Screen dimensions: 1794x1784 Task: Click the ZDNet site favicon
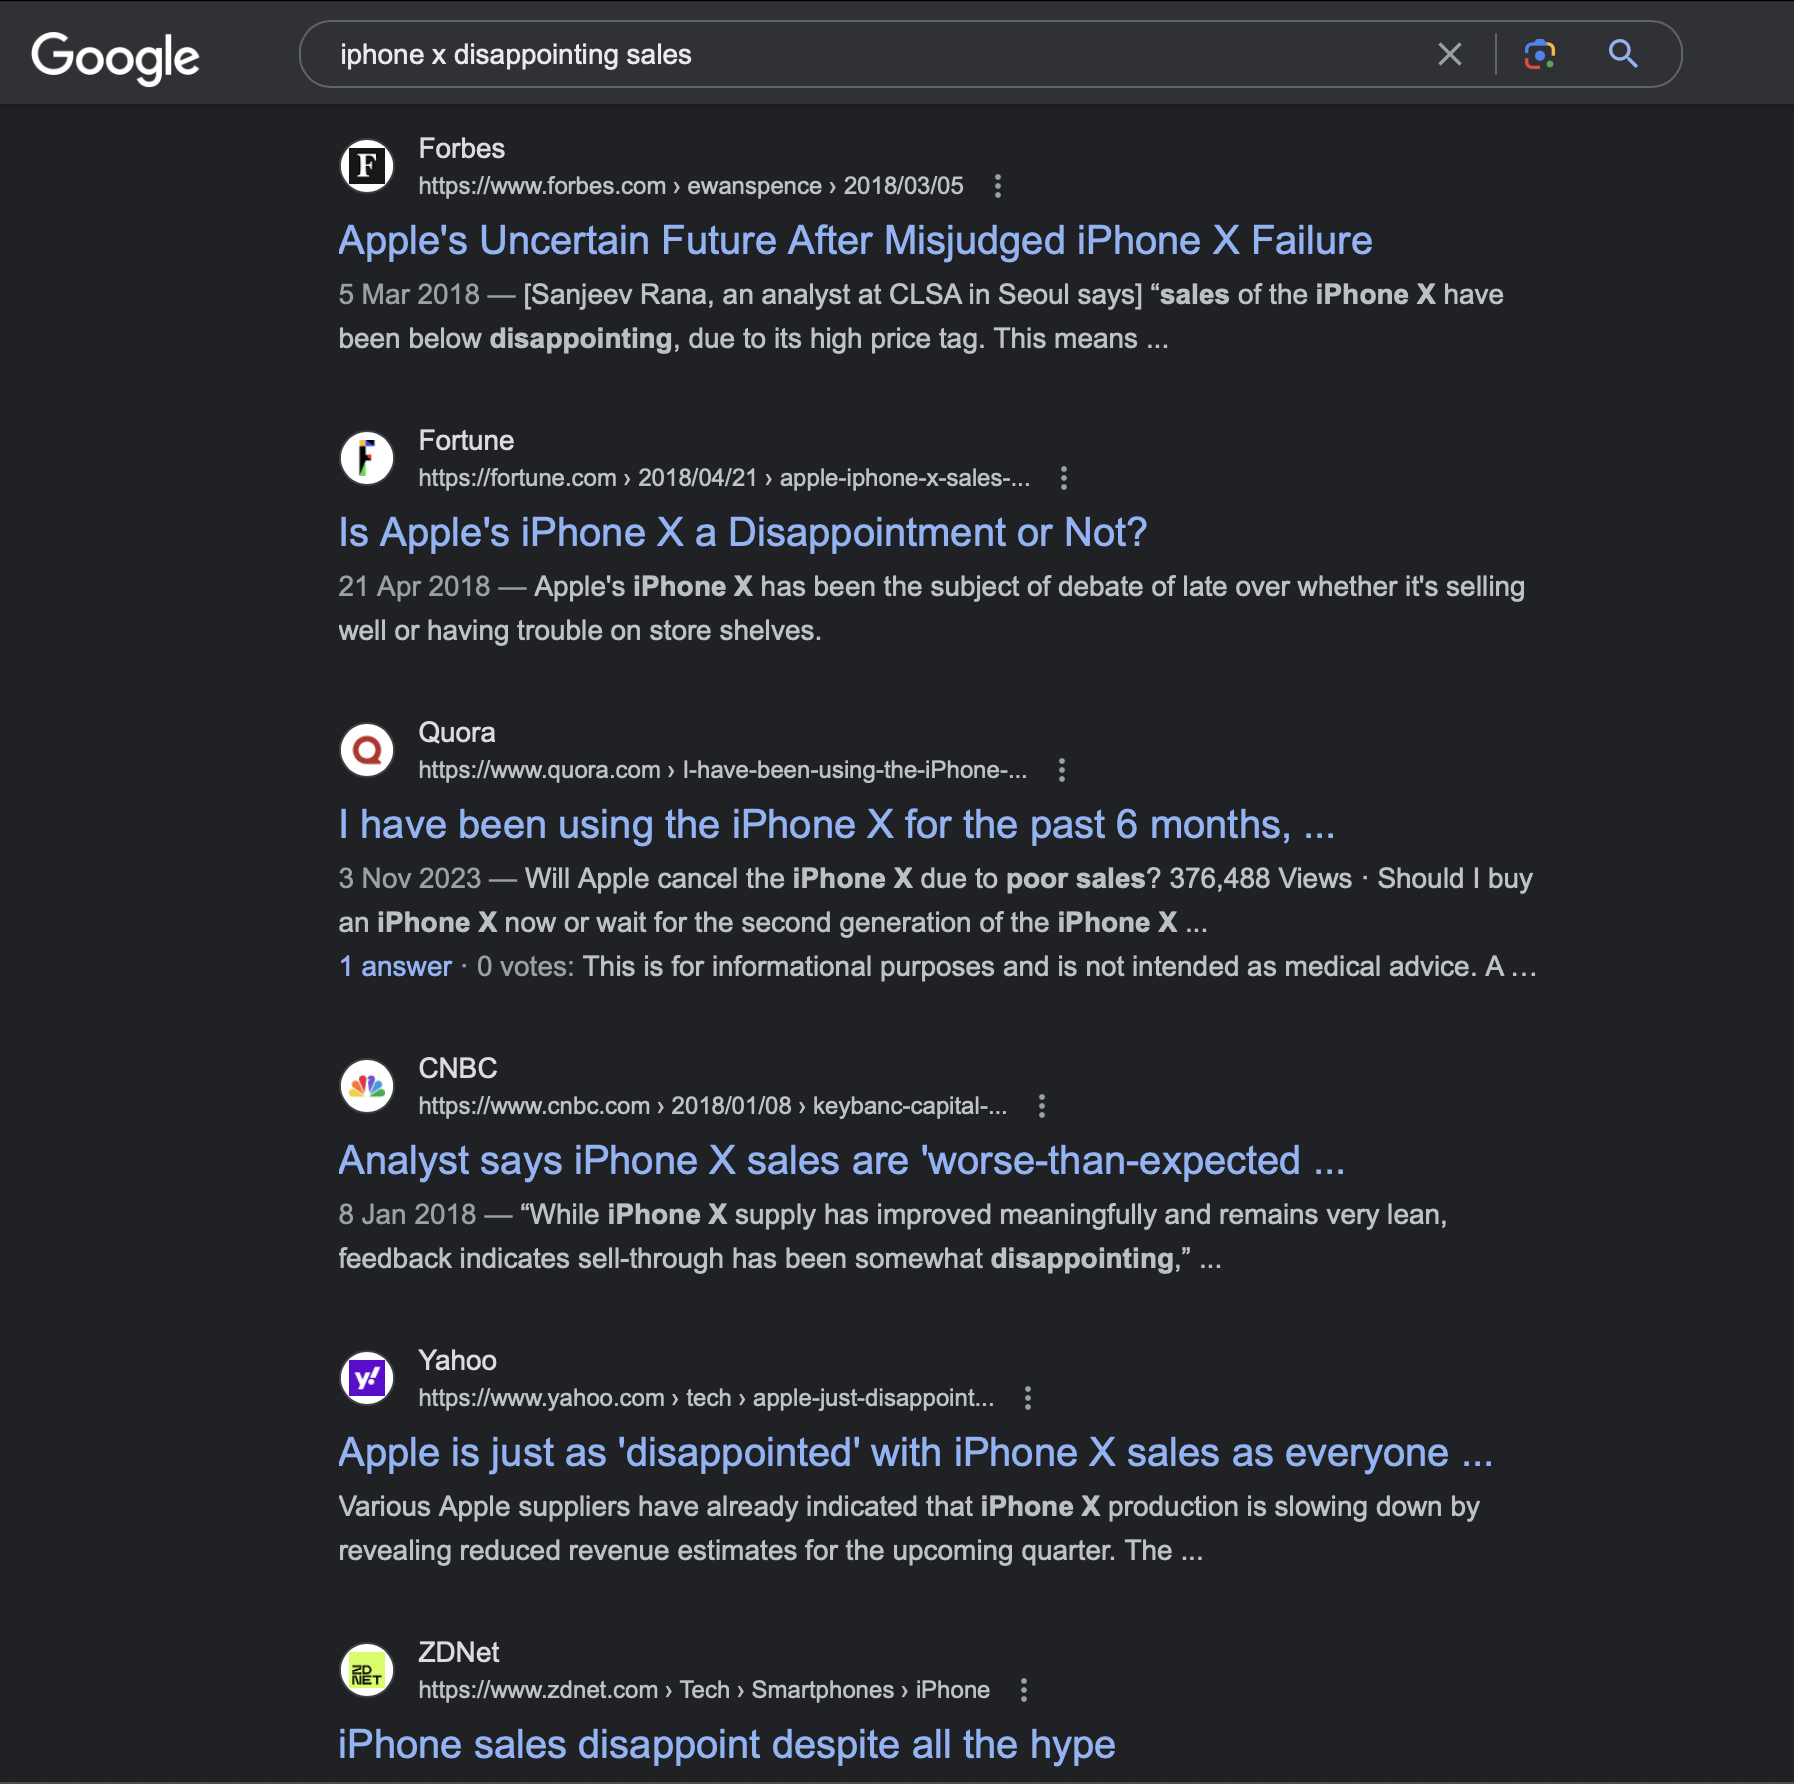pyautogui.click(x=367, y=1670)
